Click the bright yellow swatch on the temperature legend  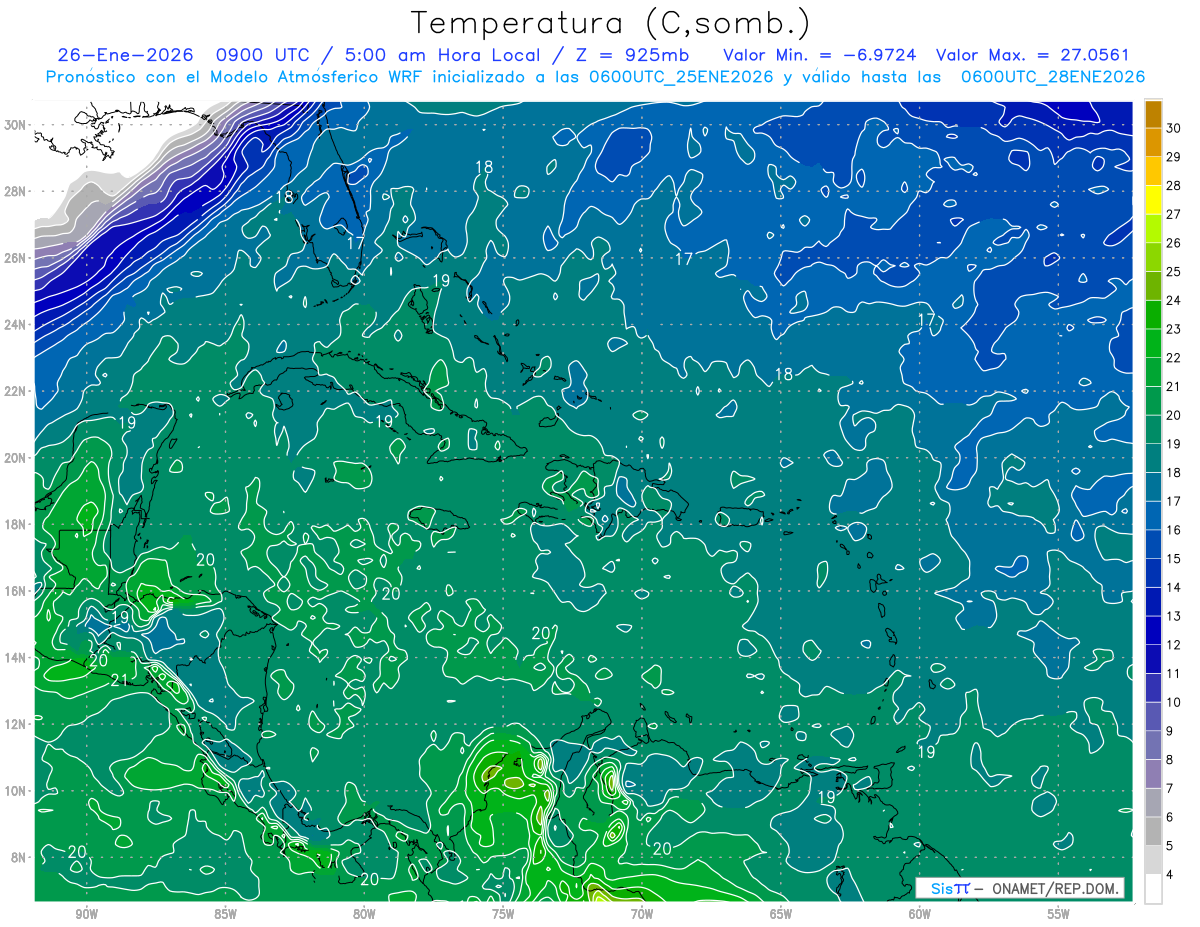[x=1153, y=199]
